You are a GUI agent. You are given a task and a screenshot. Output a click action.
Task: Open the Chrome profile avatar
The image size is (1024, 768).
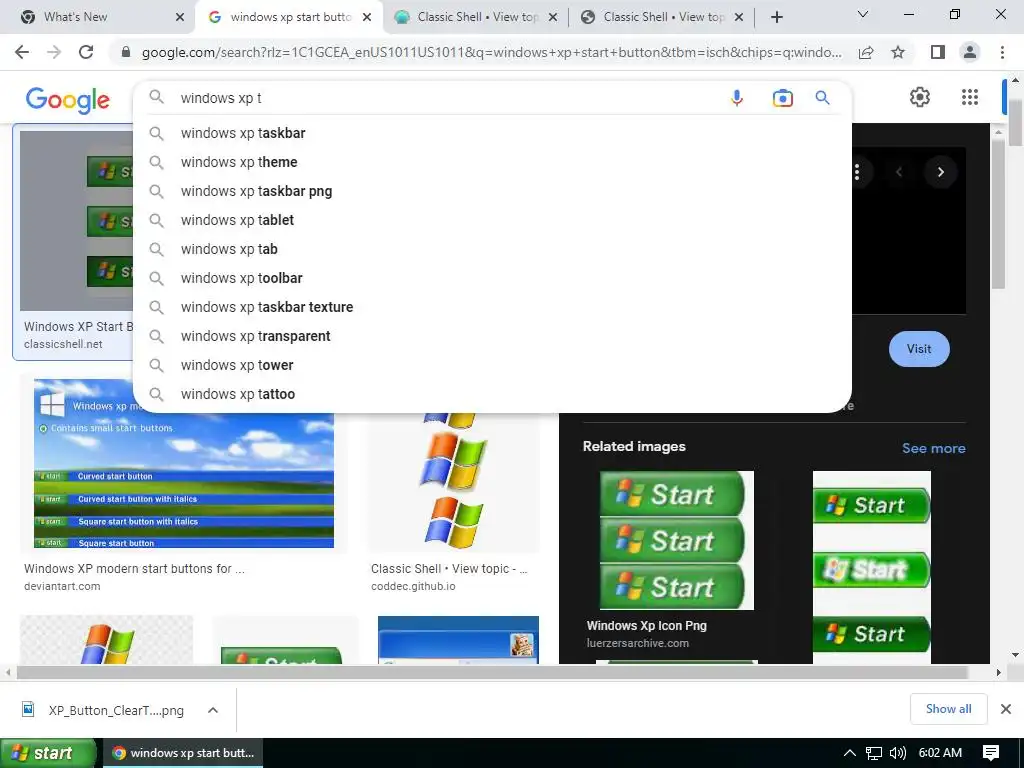click(970, 52)
